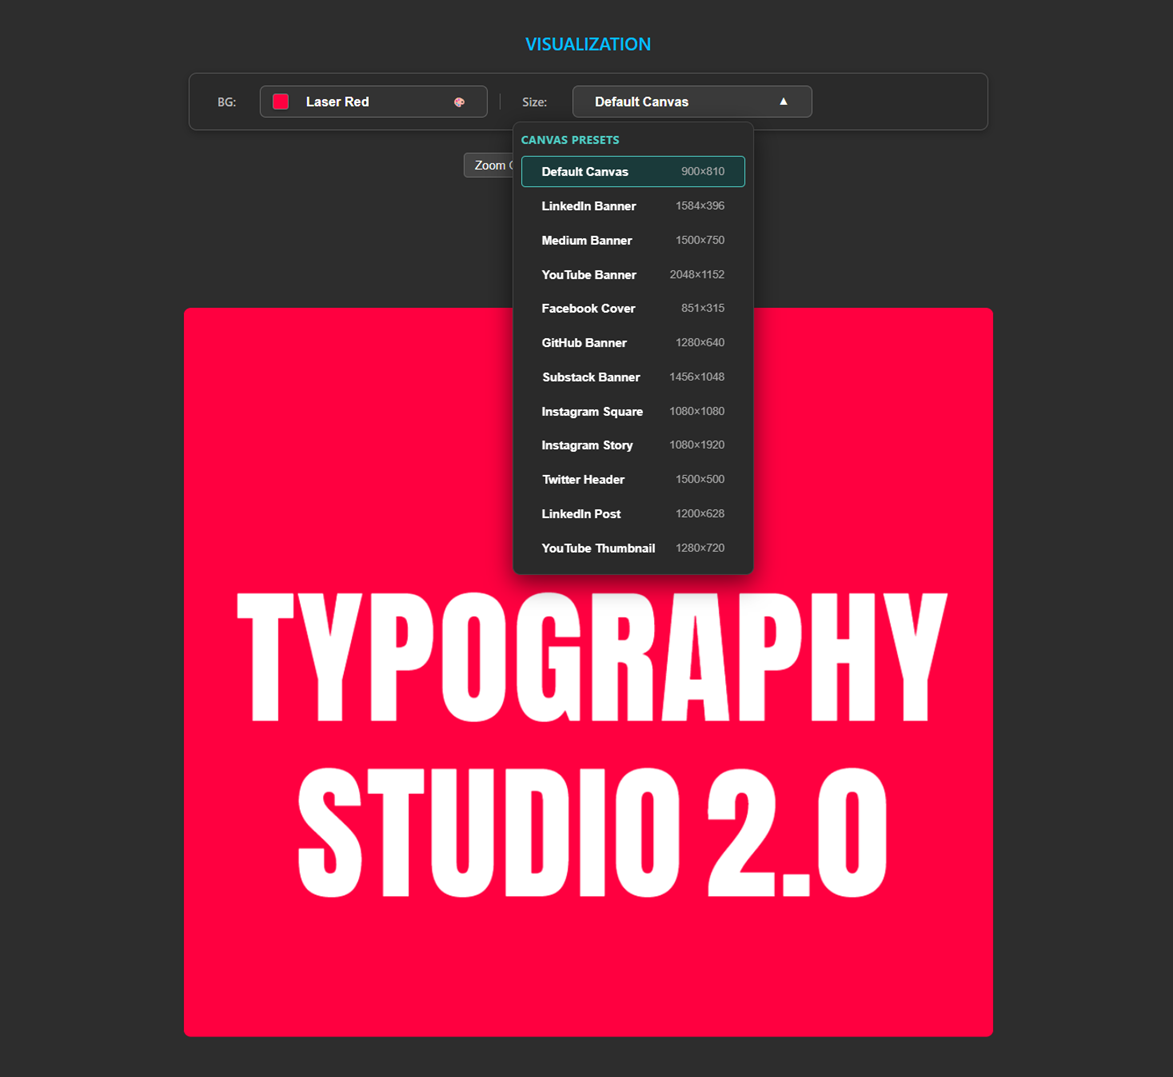
Task: Click the palette icon in background selector
Action: point(459,102)
